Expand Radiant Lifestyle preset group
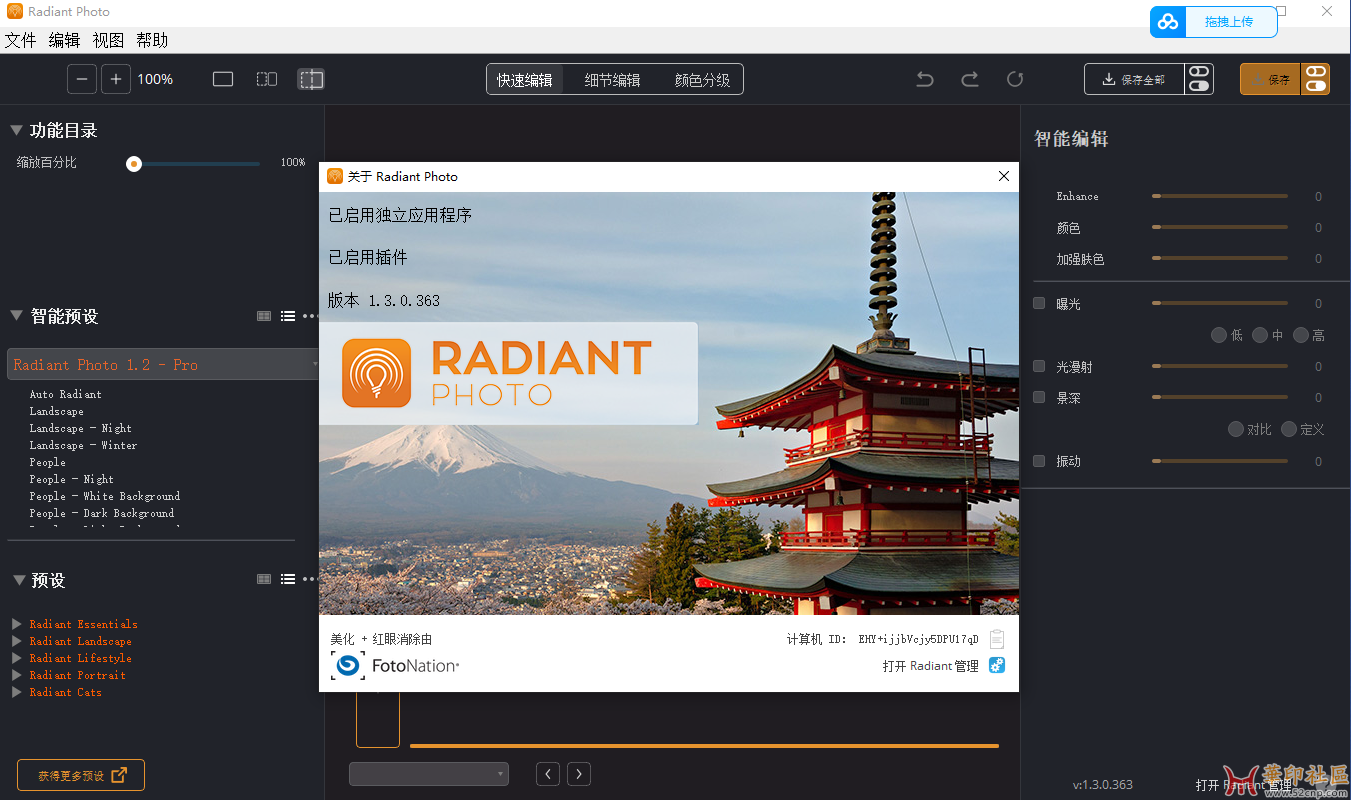1351x800 pixels. (17, 658)
